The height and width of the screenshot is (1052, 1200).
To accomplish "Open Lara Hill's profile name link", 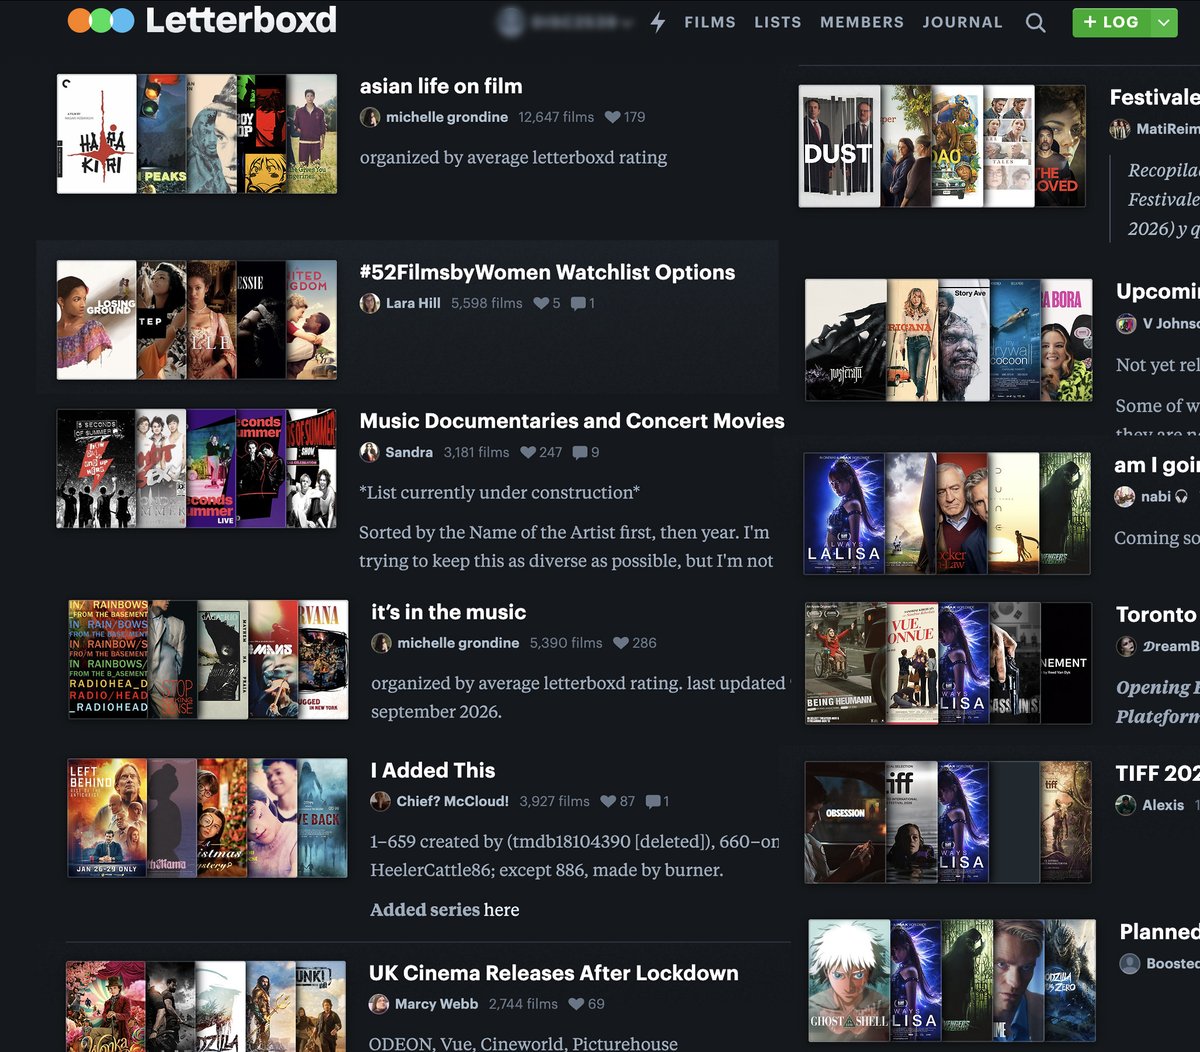I will (x=413, y=303).
